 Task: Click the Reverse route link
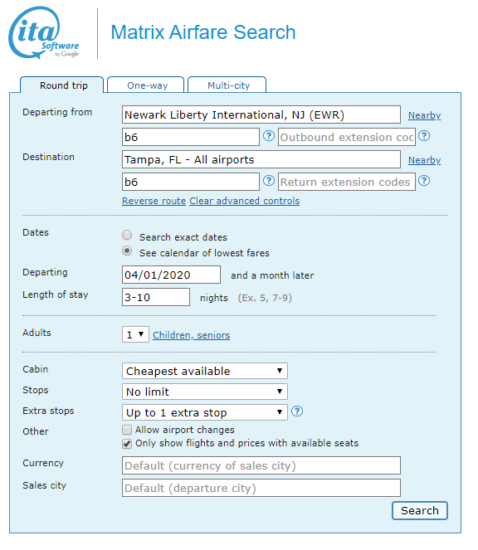tap(154, 201)
